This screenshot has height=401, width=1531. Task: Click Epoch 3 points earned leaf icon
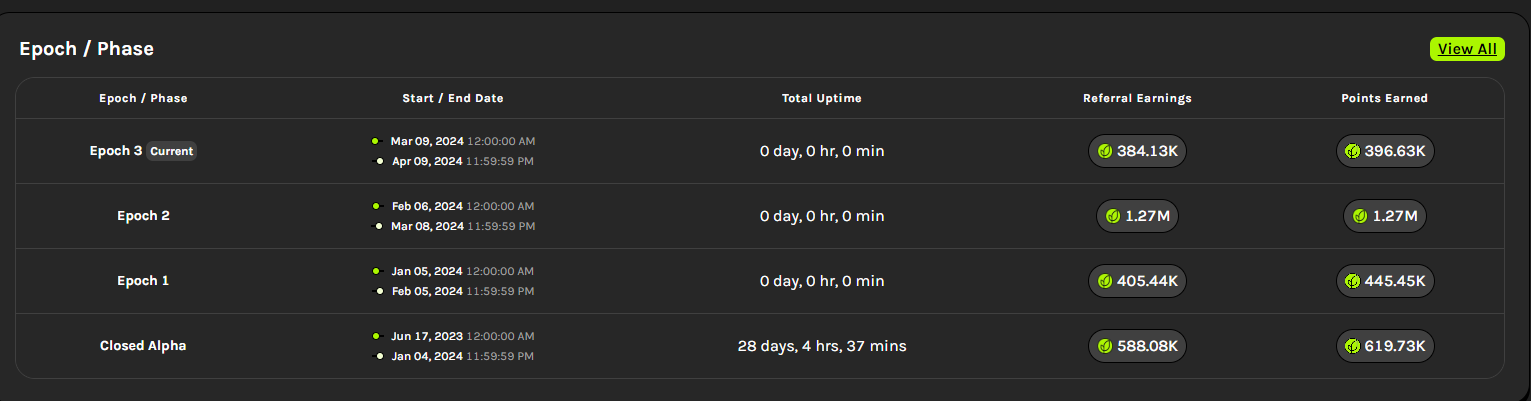[x=1352, y=151]
